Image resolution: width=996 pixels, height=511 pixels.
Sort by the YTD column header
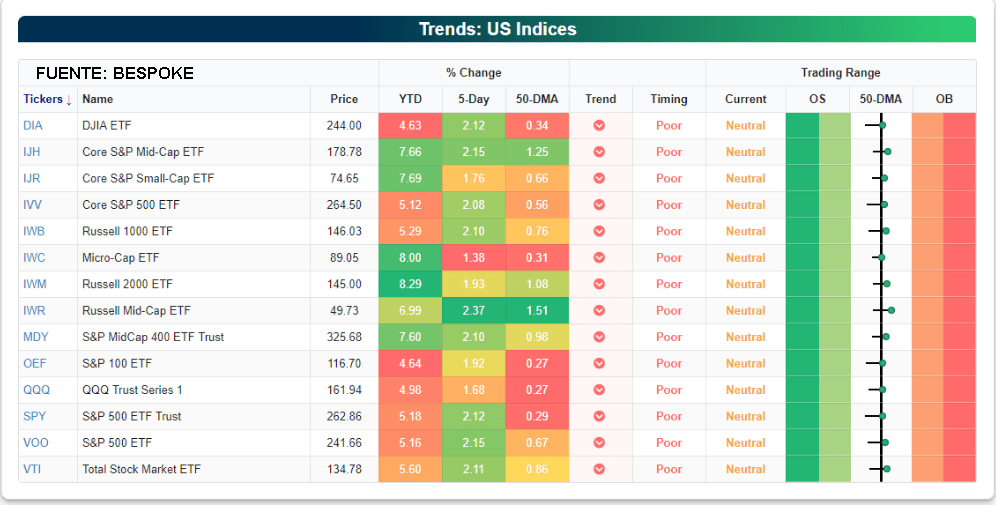pyautogui.click(x=410, y=99)
